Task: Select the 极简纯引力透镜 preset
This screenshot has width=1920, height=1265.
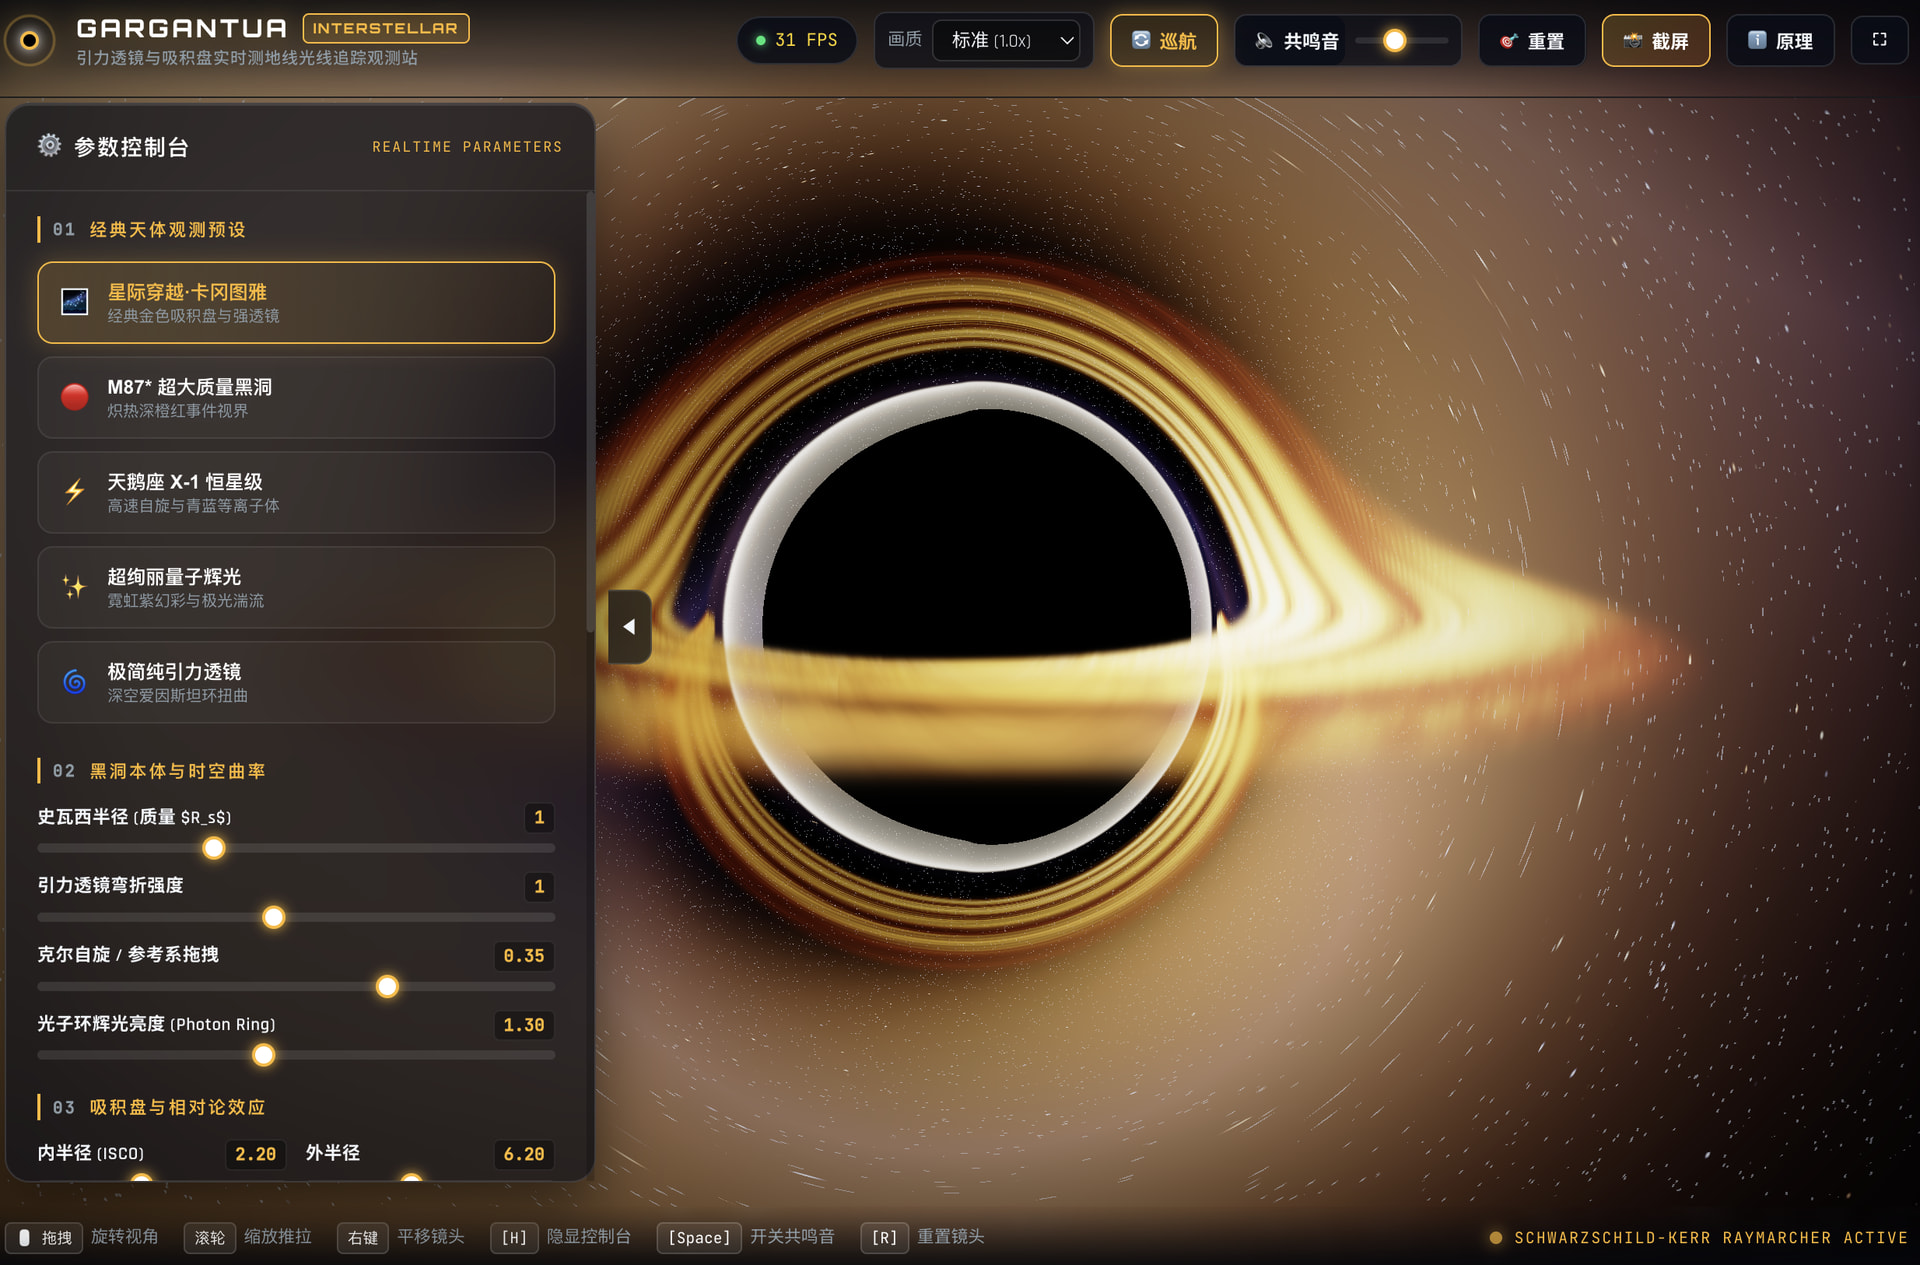Action: pos(296,682)
